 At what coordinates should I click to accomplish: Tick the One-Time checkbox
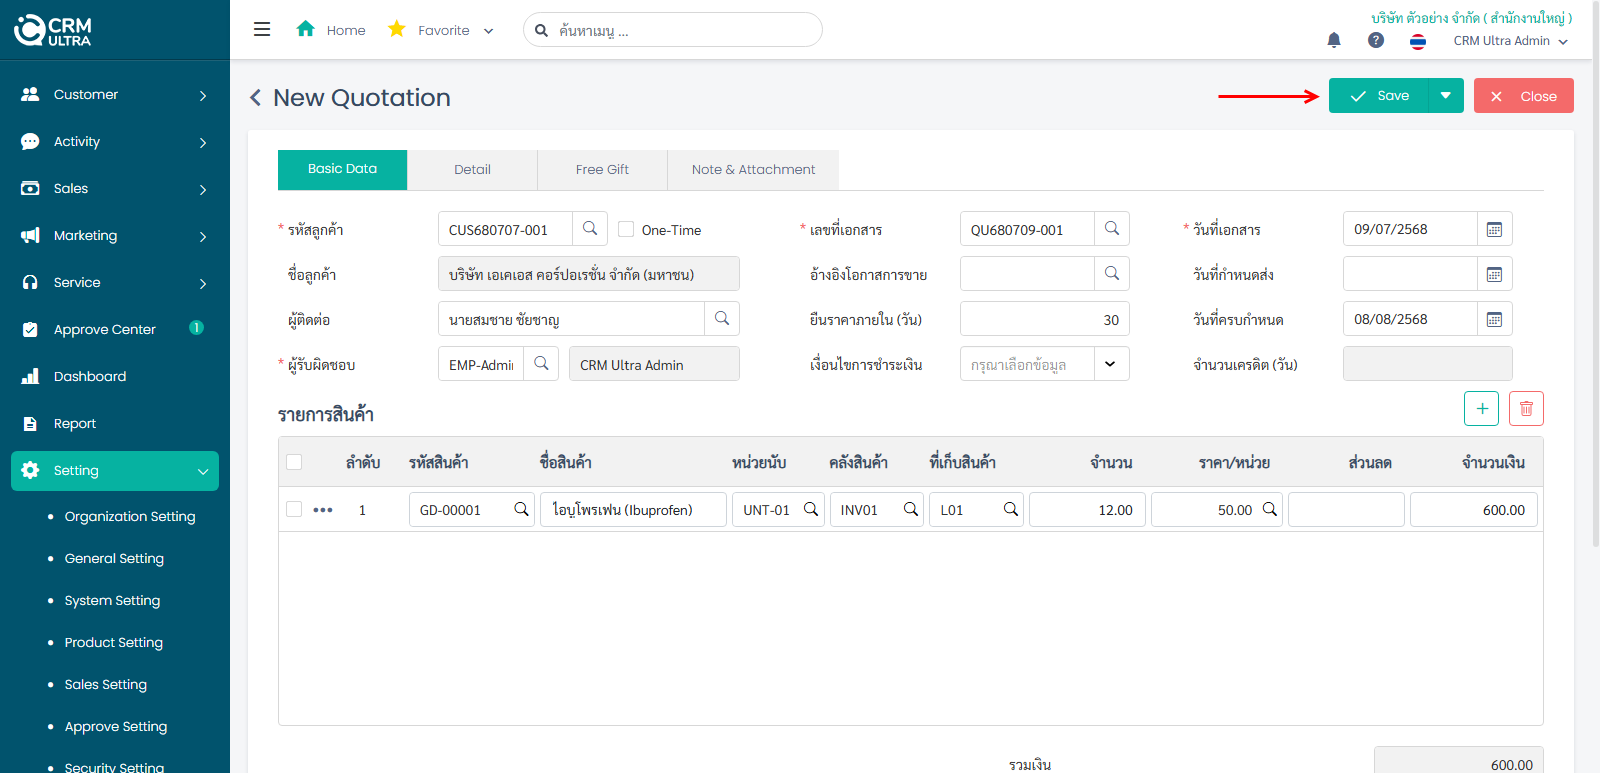click(x=626, y=229)
